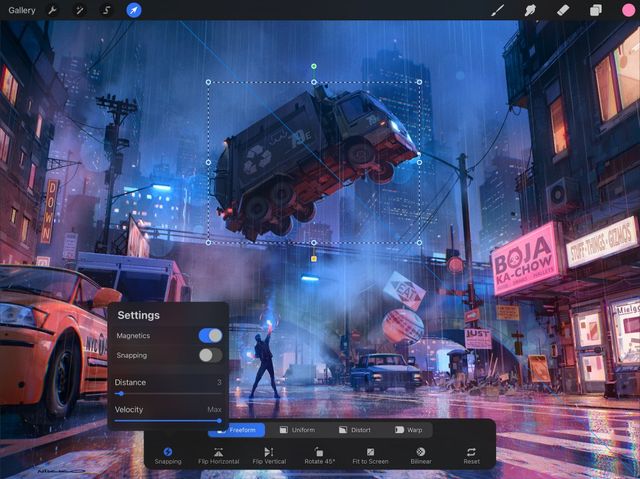Click the Distance value 3
The height and width of the screenshot is (479, 640).
[x=219, y=382]
